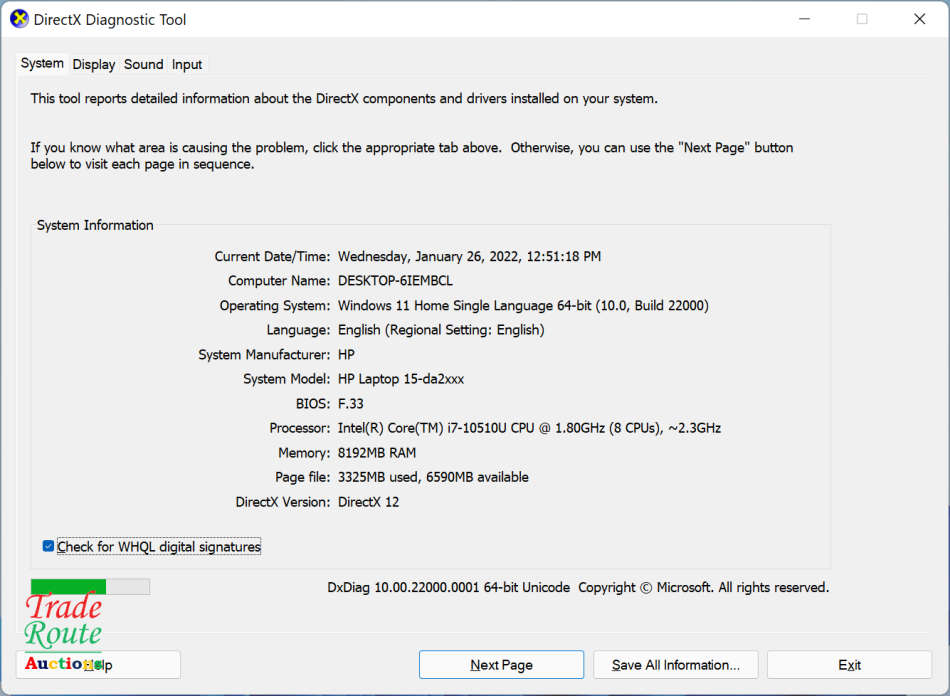Click Save All Information button
Image resolution: width=950 pixels, height=696 pixels.
pos(675,665)
